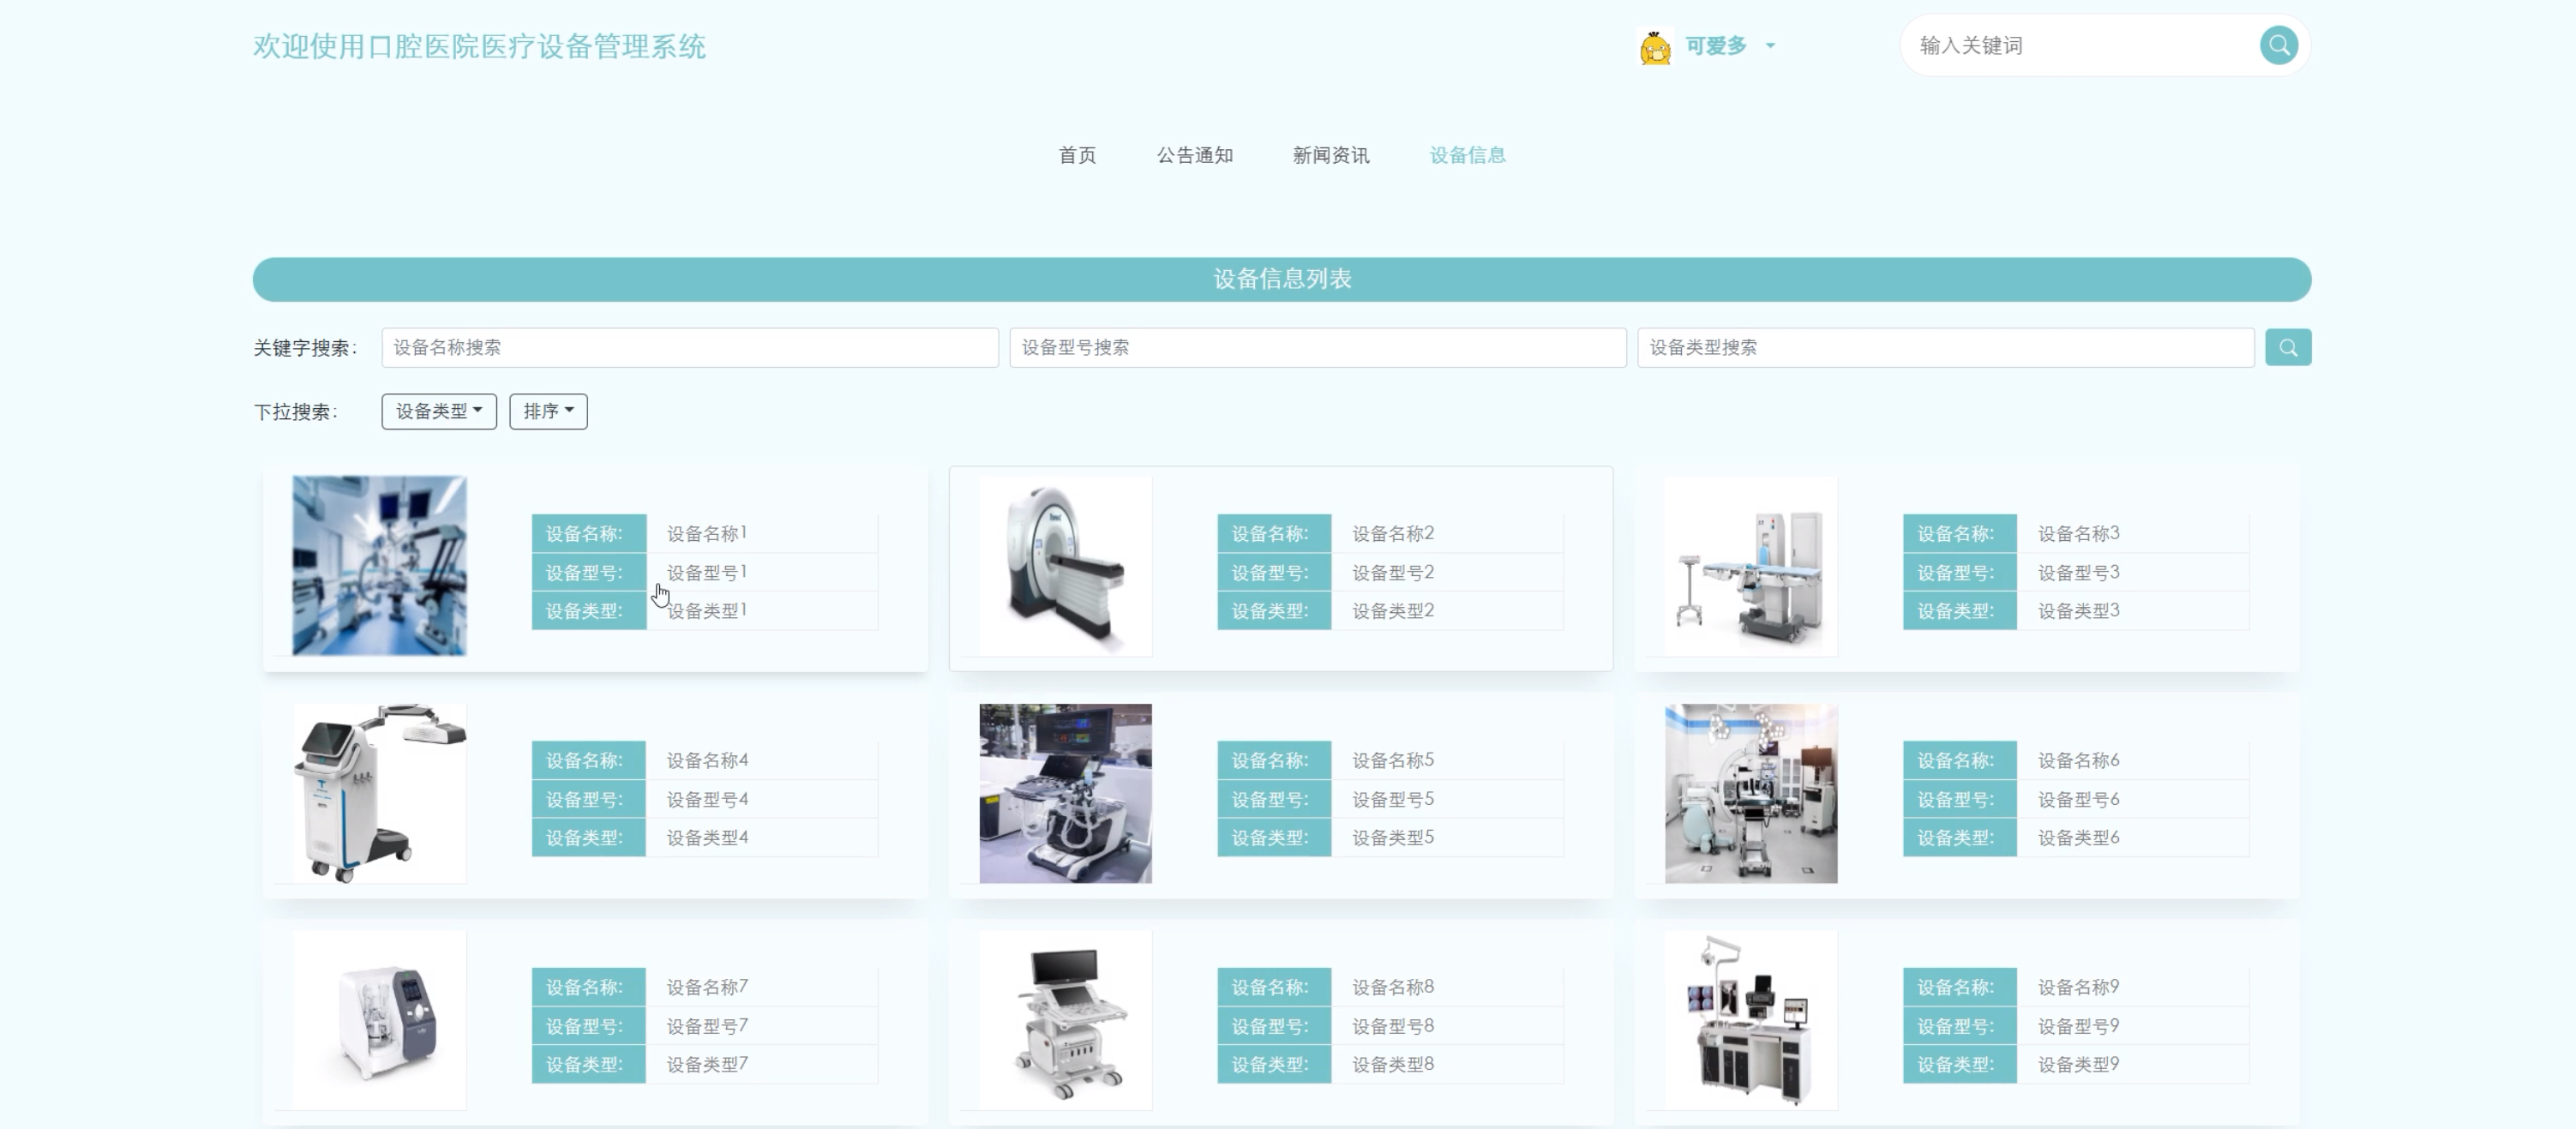2576x1129 pixels.
Task: Focus the 设备类型搜索 input field
Action: 1945,347
